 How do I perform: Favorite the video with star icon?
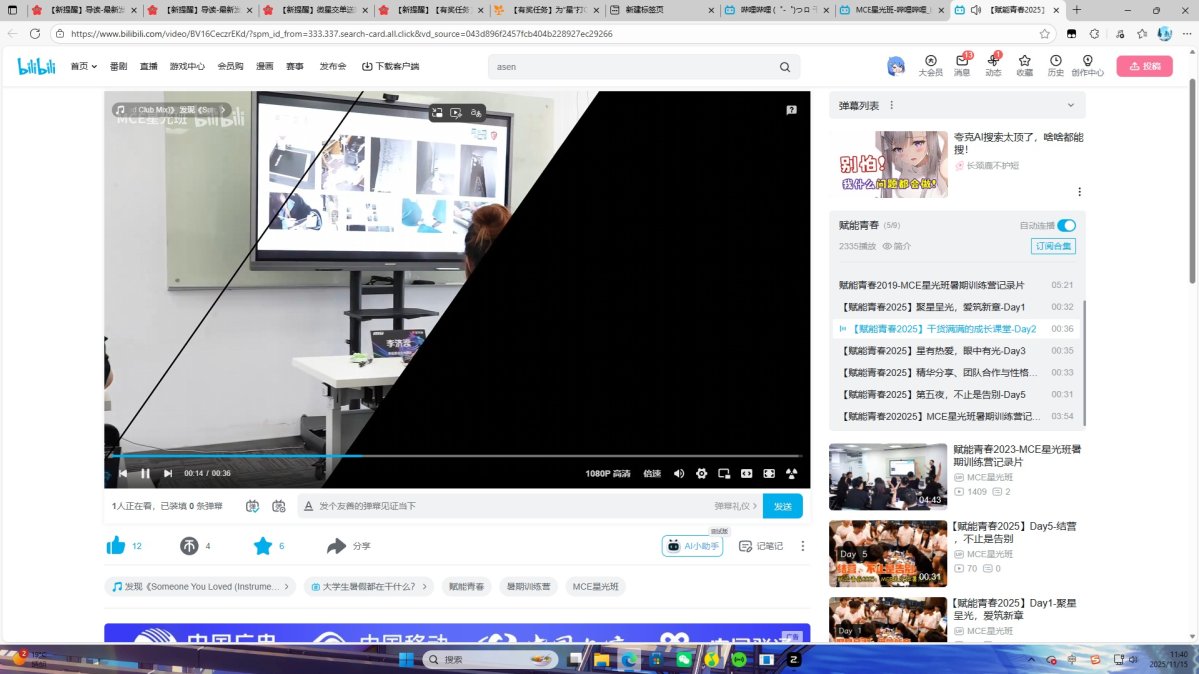click(x=263, y=546)
